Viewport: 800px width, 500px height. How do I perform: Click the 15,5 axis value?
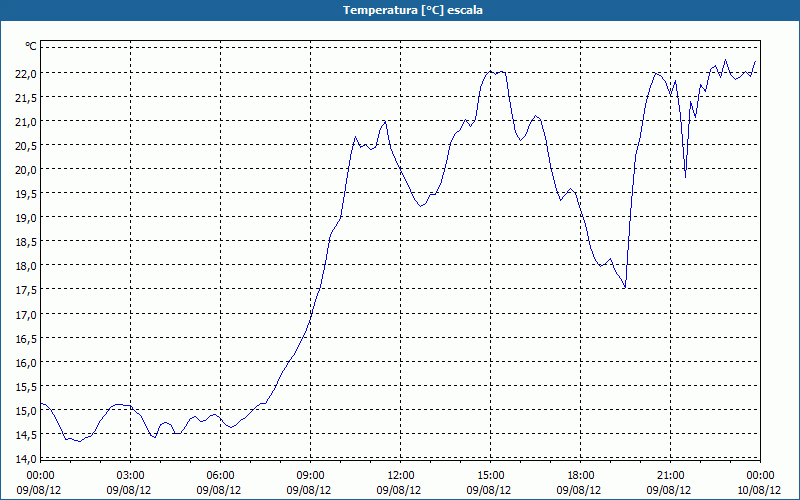coord(26,387)
